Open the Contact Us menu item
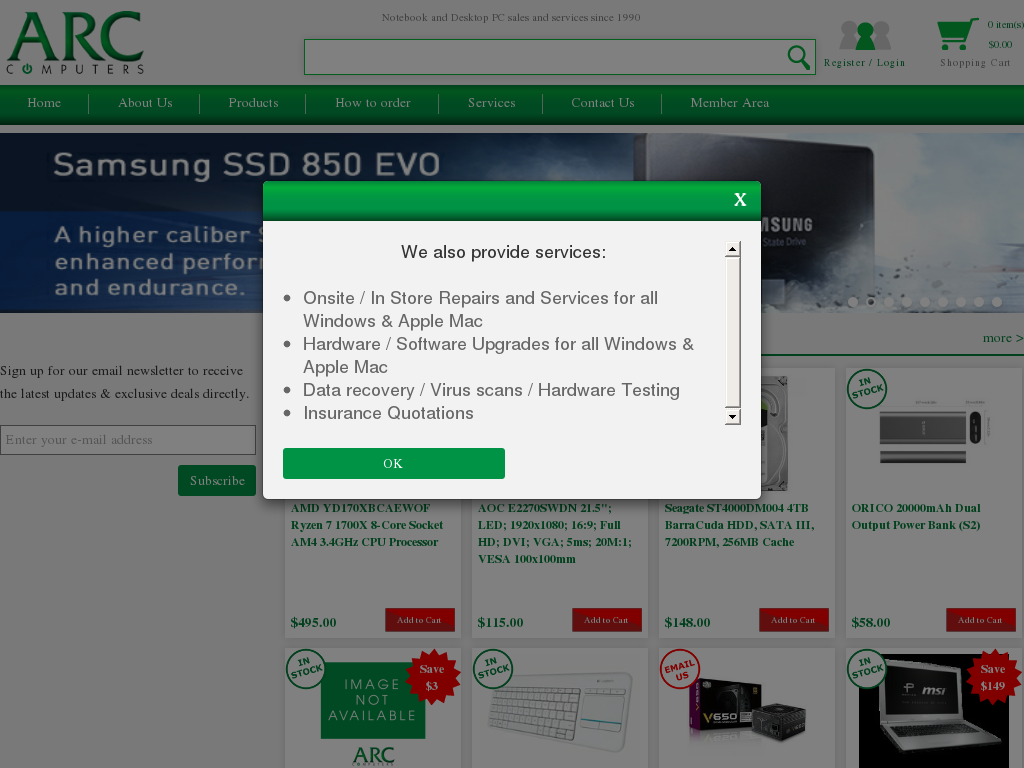This screenshot has height=768, width=1024. click(x=603, y=103)
